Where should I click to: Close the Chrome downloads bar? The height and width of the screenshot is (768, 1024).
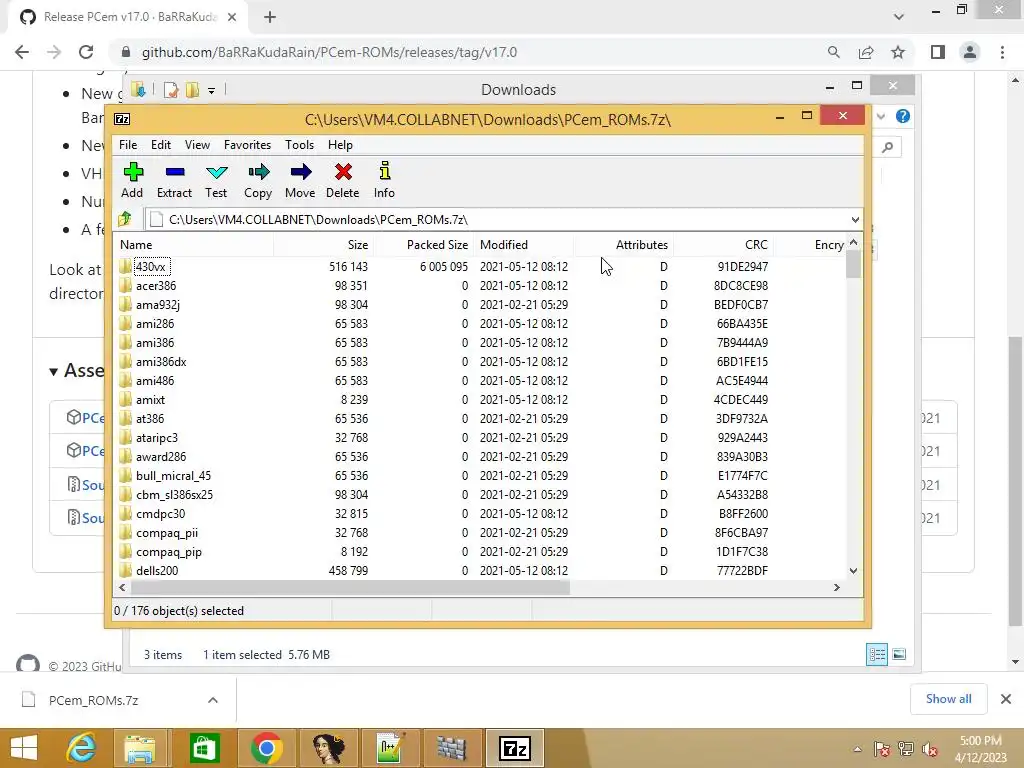[1006, 699]
